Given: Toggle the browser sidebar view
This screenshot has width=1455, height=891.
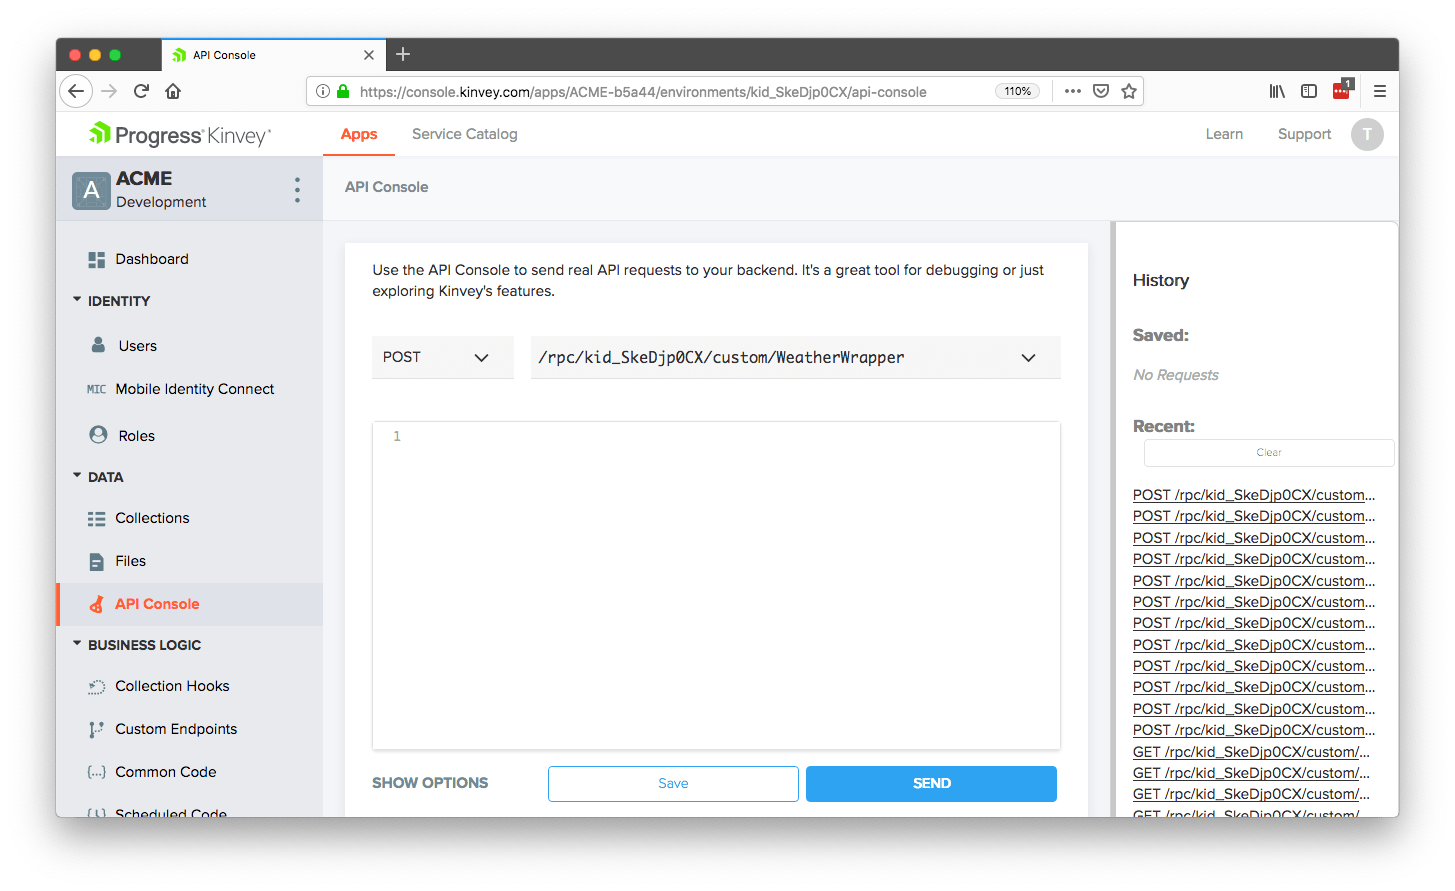Looking at the screenshot, I should pos(1309,91).
